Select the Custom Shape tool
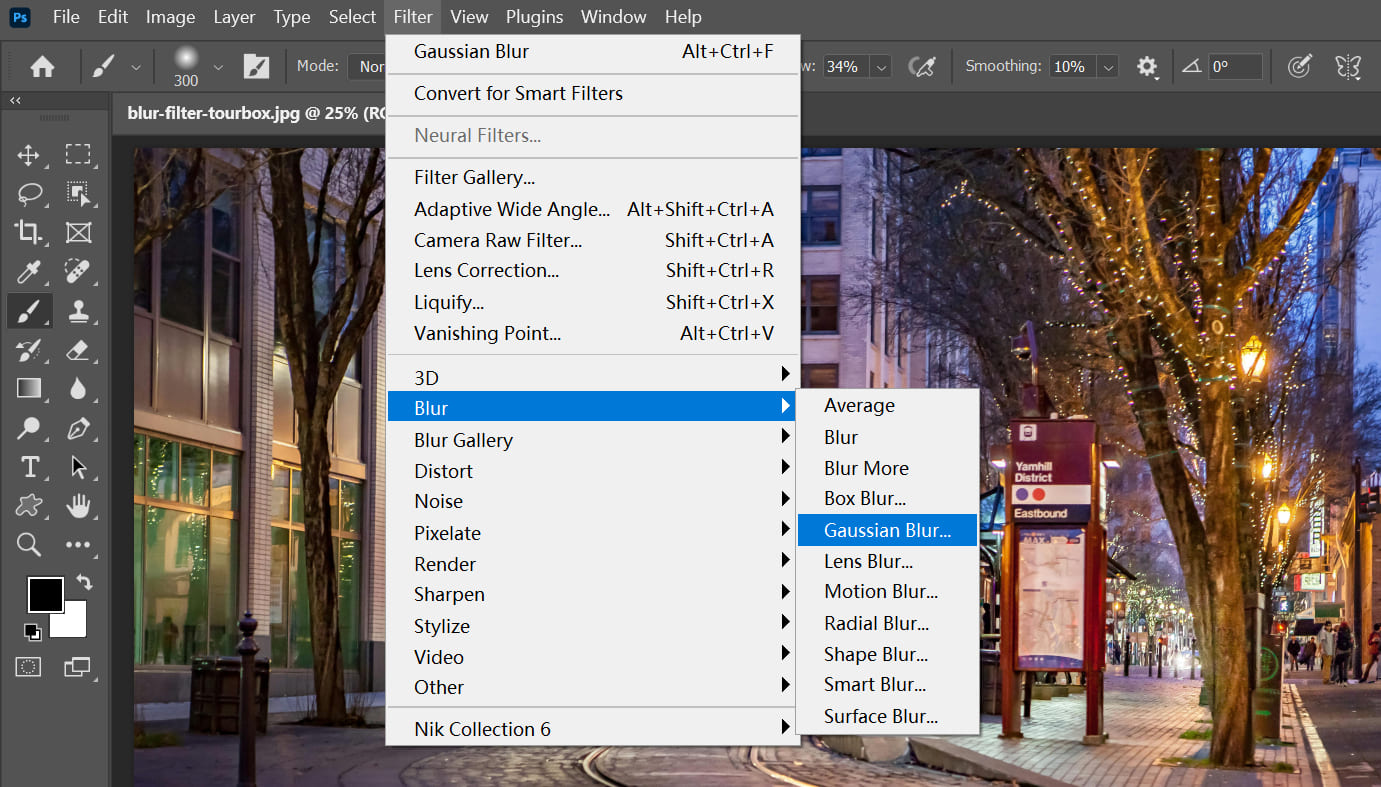This screenshot has height=787, width=1381. coord(29,506)
